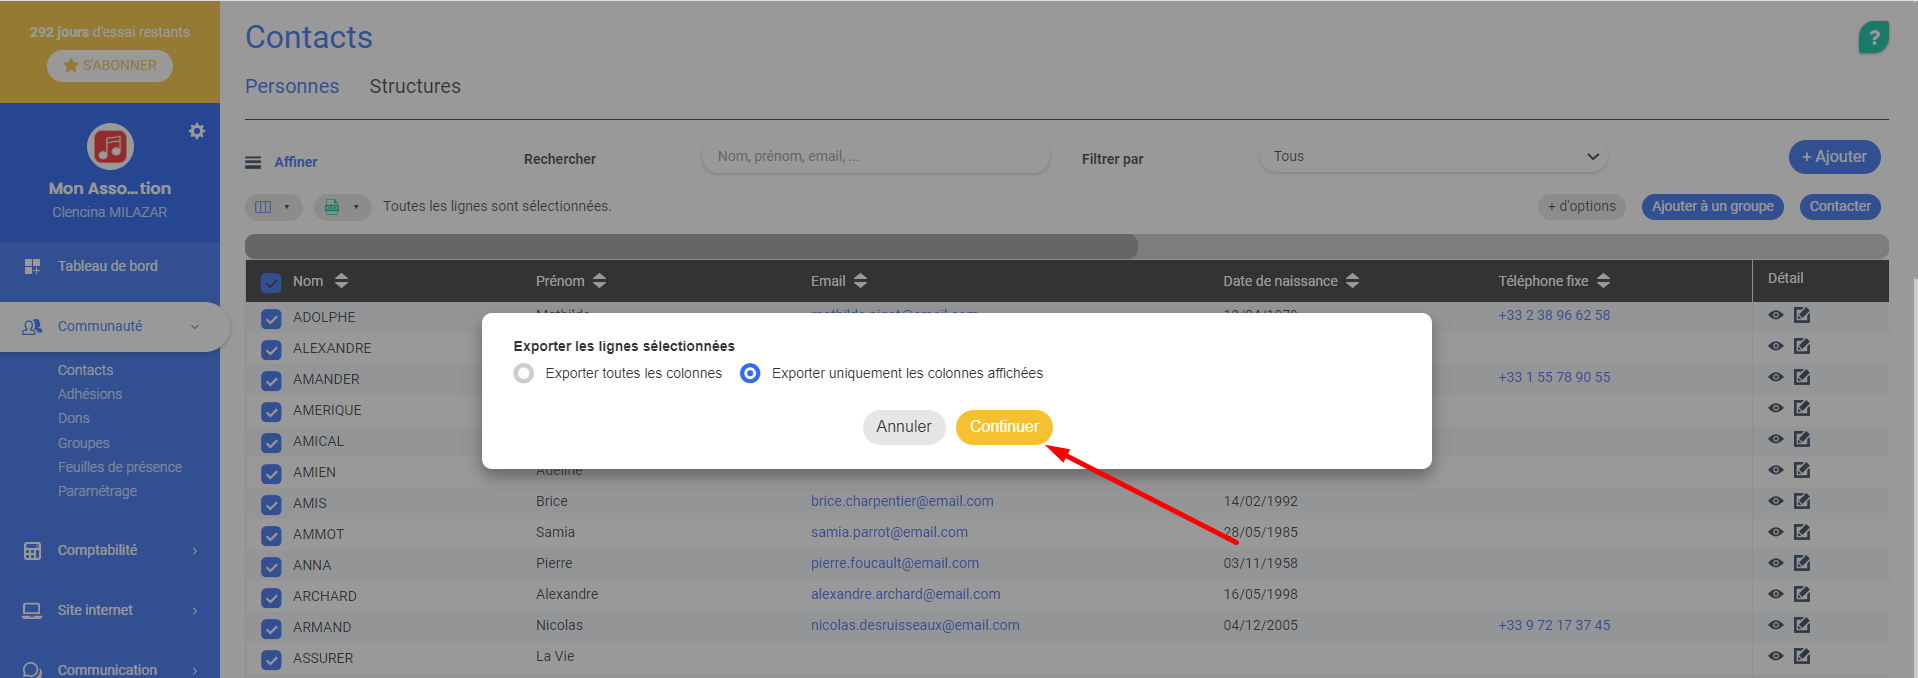The image size is (1918, 678).
Task: Click 'Ajouter à un groupe' button
Action: click(1712, 207)
